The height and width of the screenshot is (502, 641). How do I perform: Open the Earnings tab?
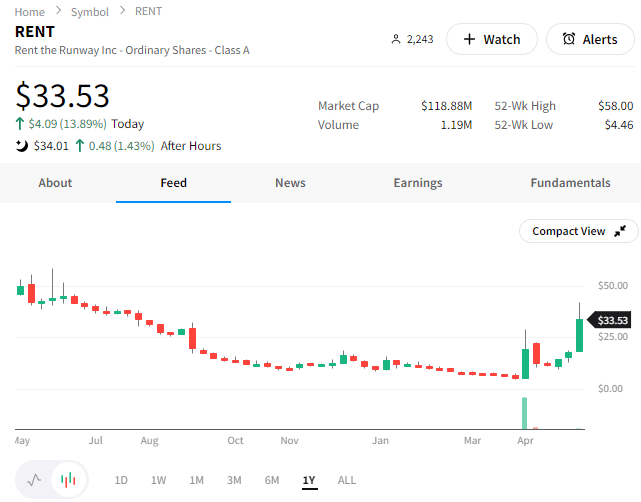click(418, 183)
